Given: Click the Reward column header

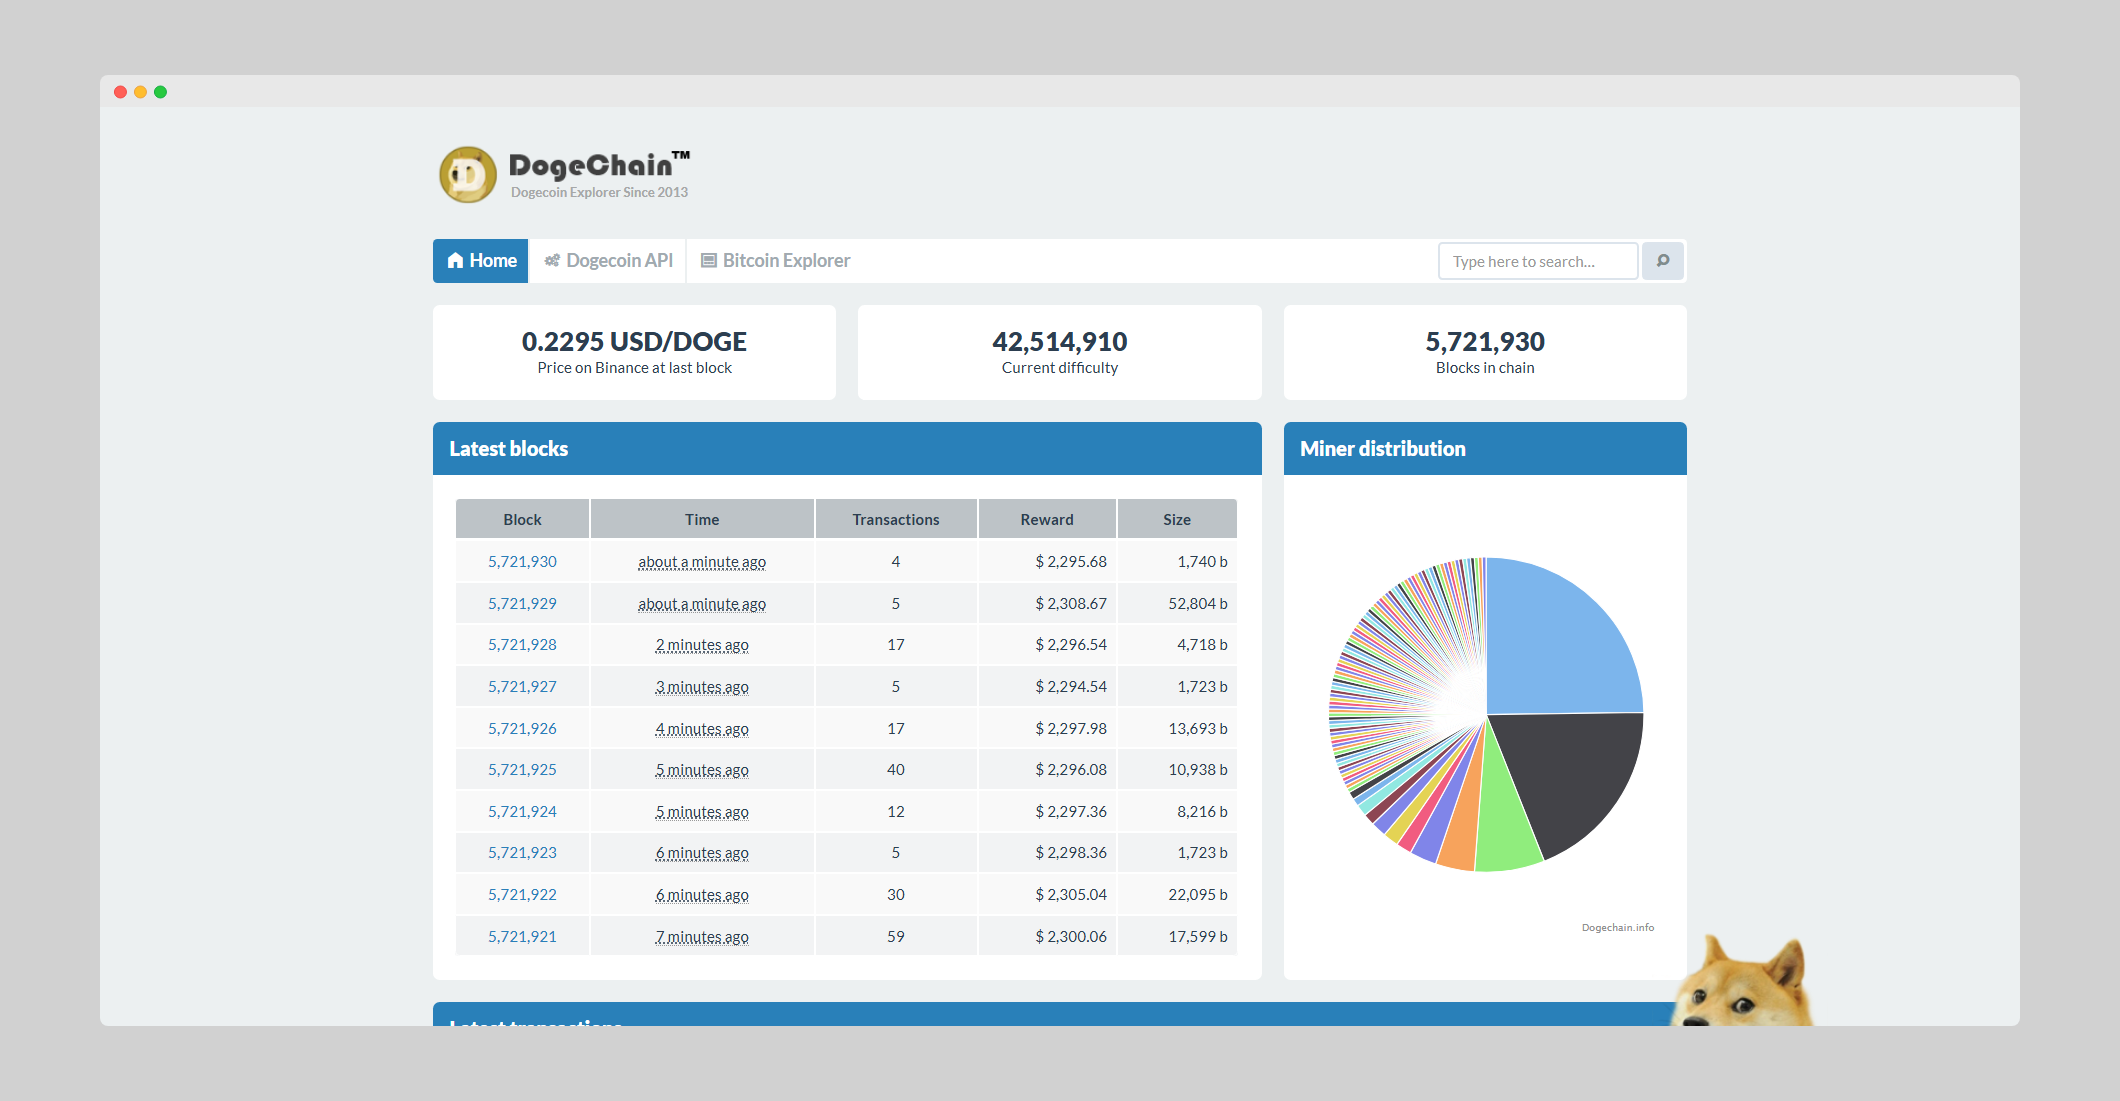Looking at the screenshot, I should click(x=1046, y=520).
